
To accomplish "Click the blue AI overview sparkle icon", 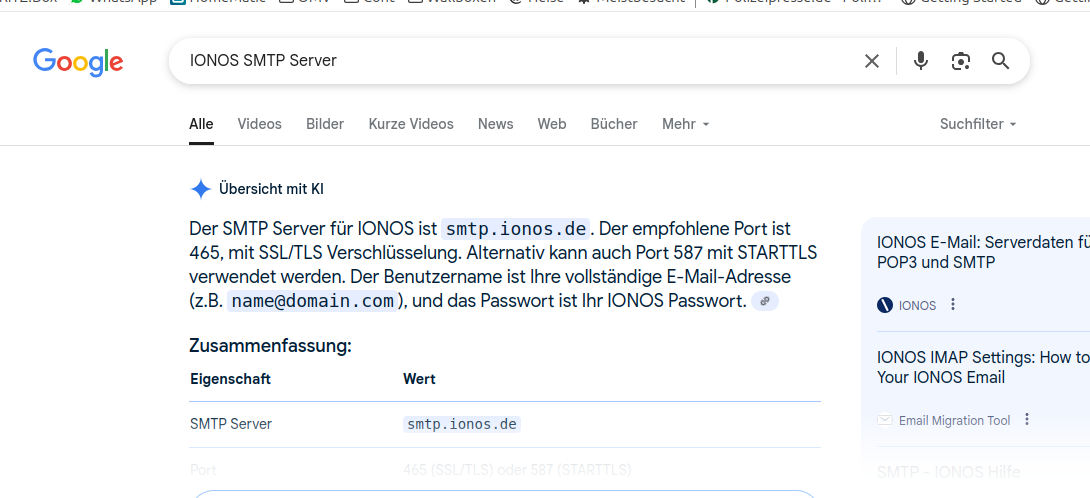I will pos(201,188).
